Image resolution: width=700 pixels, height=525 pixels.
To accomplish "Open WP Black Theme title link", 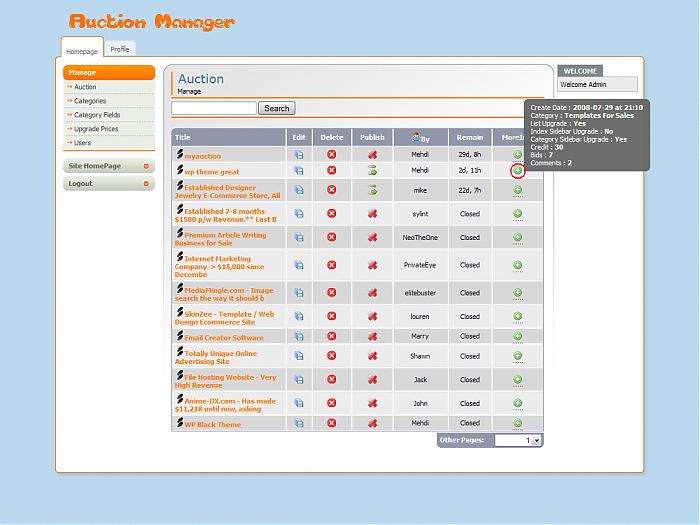I will pyautogui.click(x=212, y=425).
